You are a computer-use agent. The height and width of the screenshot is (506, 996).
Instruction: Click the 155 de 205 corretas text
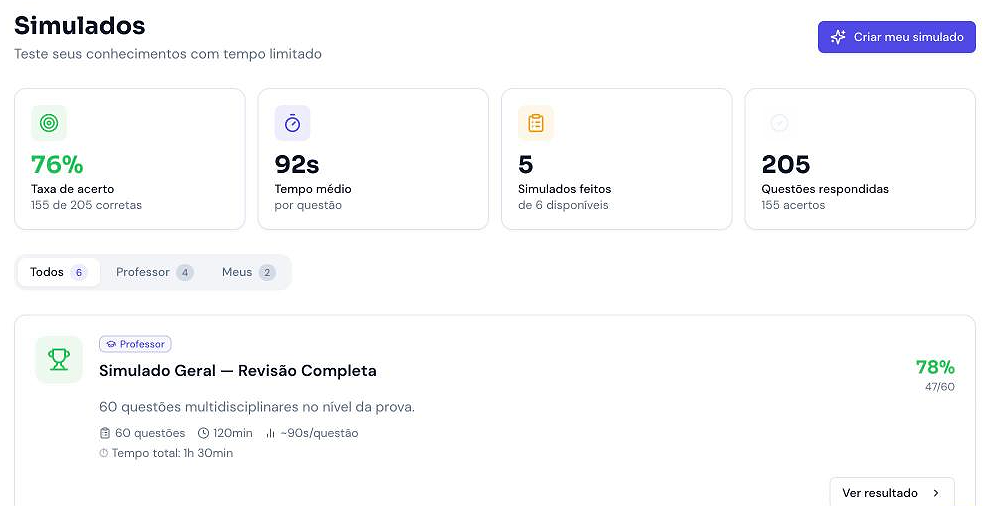point(86,205)
